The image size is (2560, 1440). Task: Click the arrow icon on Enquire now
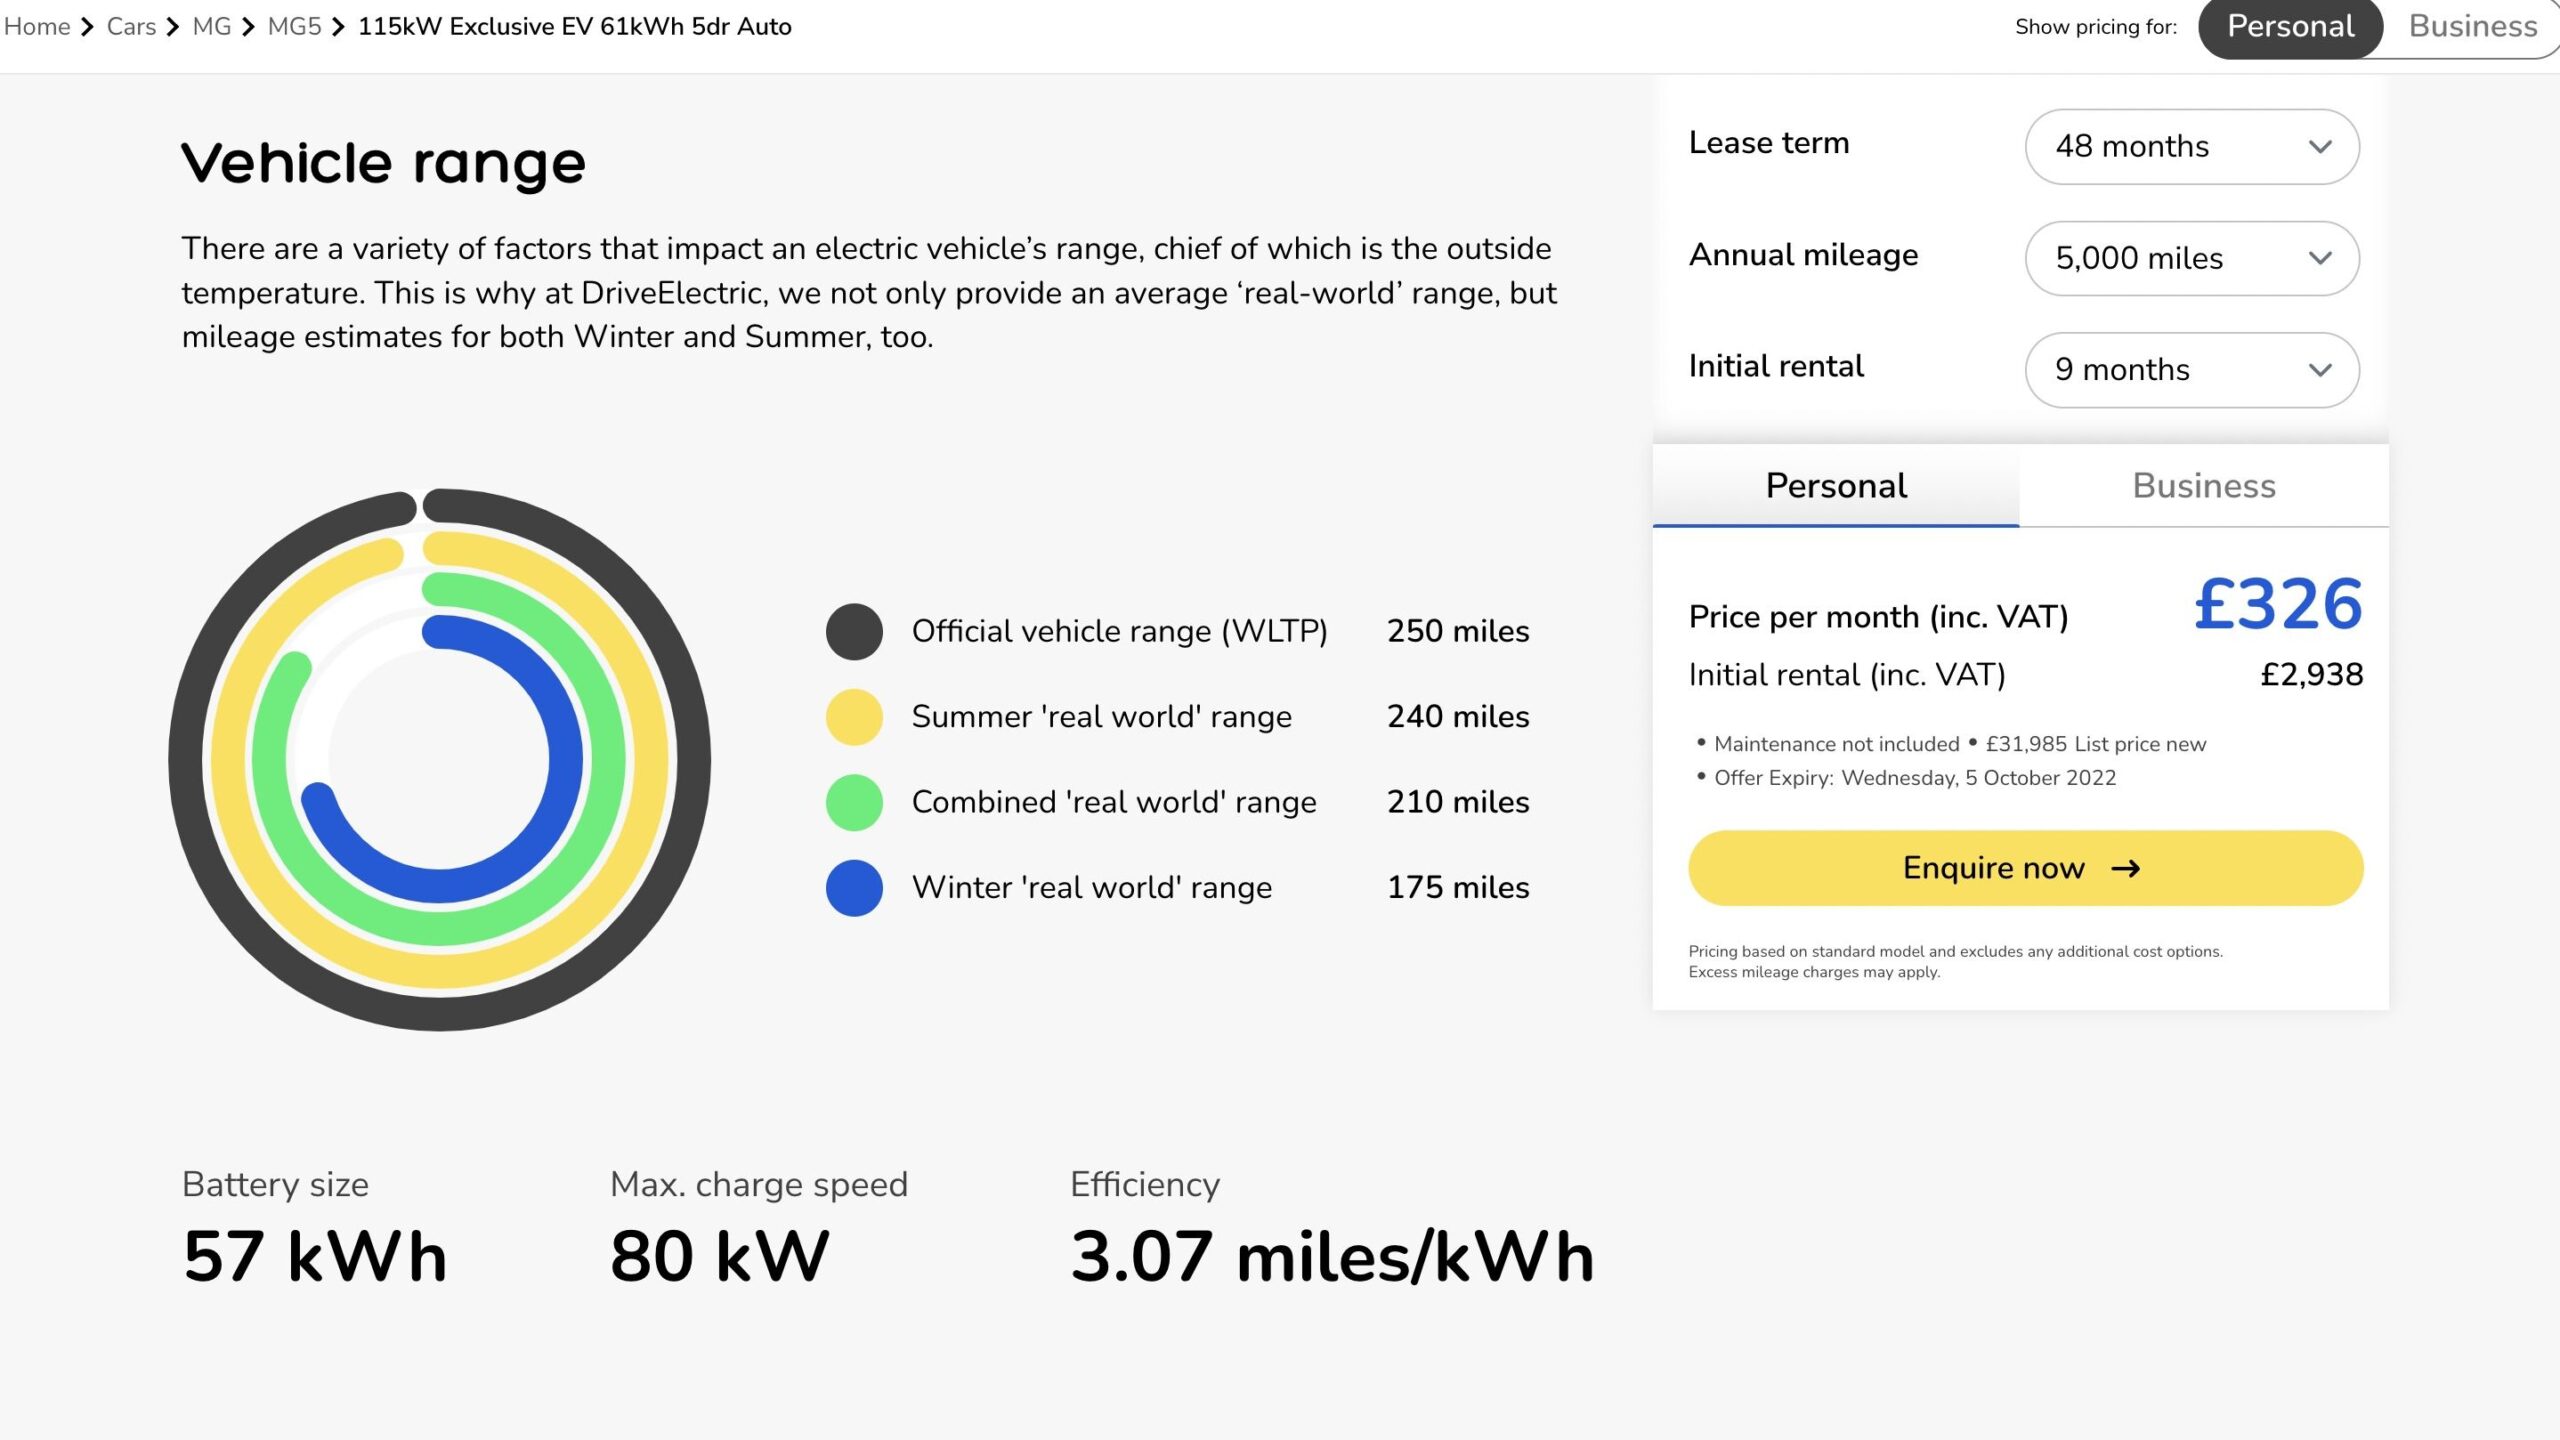tap(2125, 869)
